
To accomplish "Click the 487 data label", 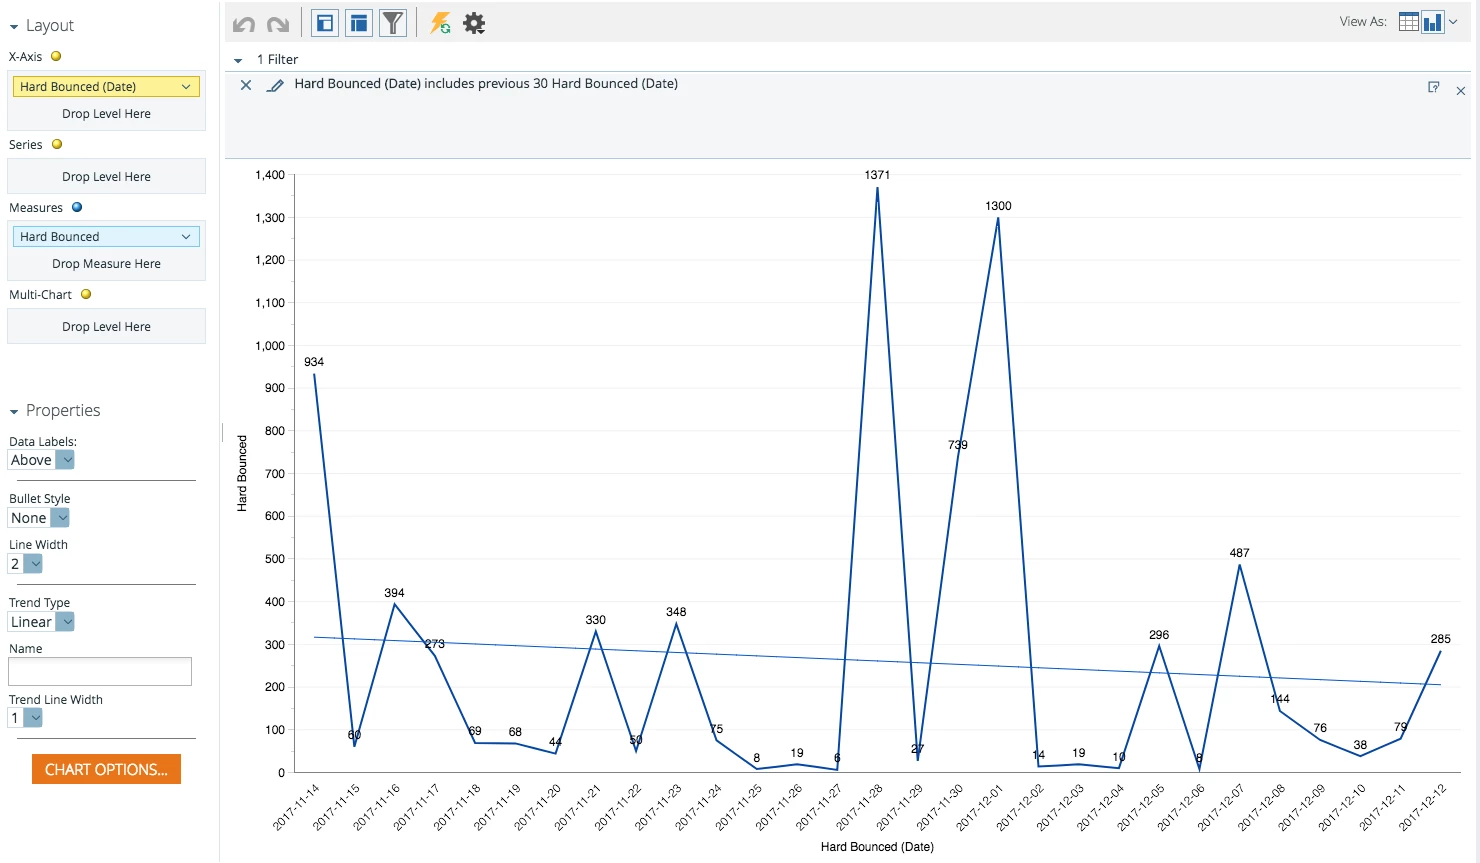I will tap(1239, 553).
